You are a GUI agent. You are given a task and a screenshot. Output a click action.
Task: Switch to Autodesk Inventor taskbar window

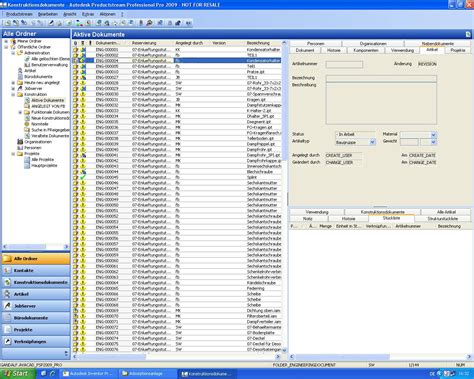click(88, 374)
